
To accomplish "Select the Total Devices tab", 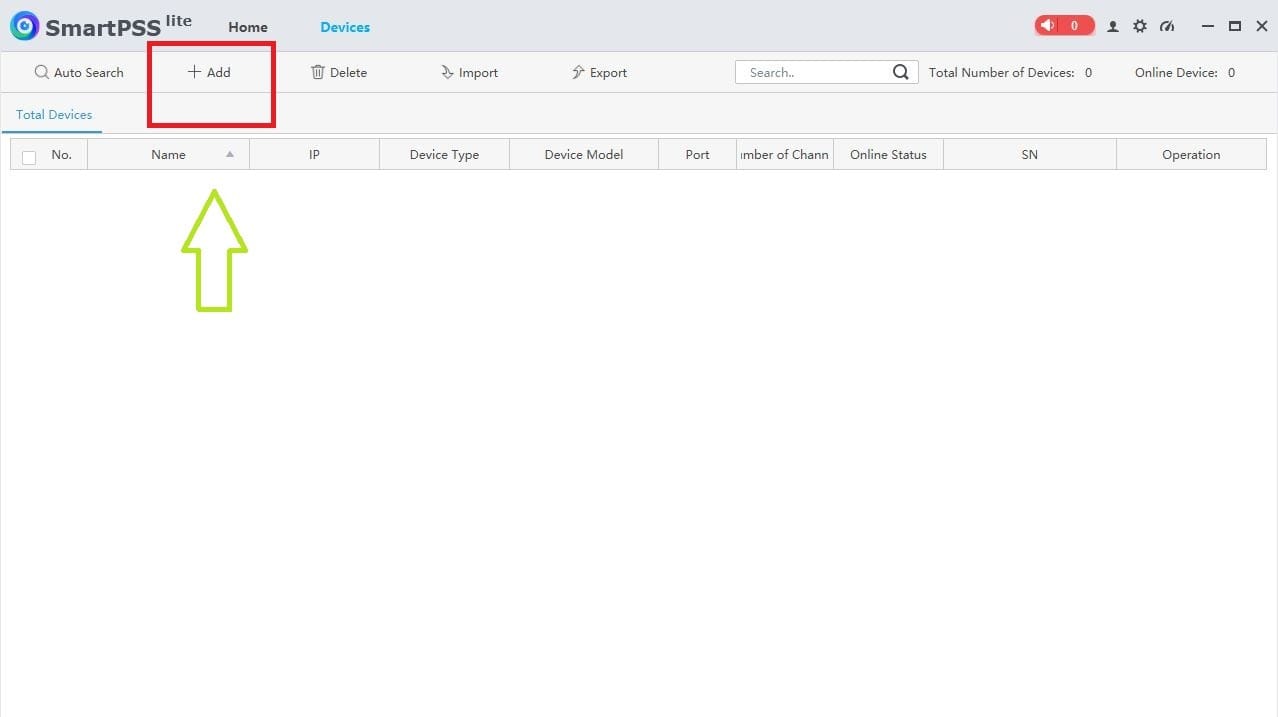I will [x=52, y=114].
